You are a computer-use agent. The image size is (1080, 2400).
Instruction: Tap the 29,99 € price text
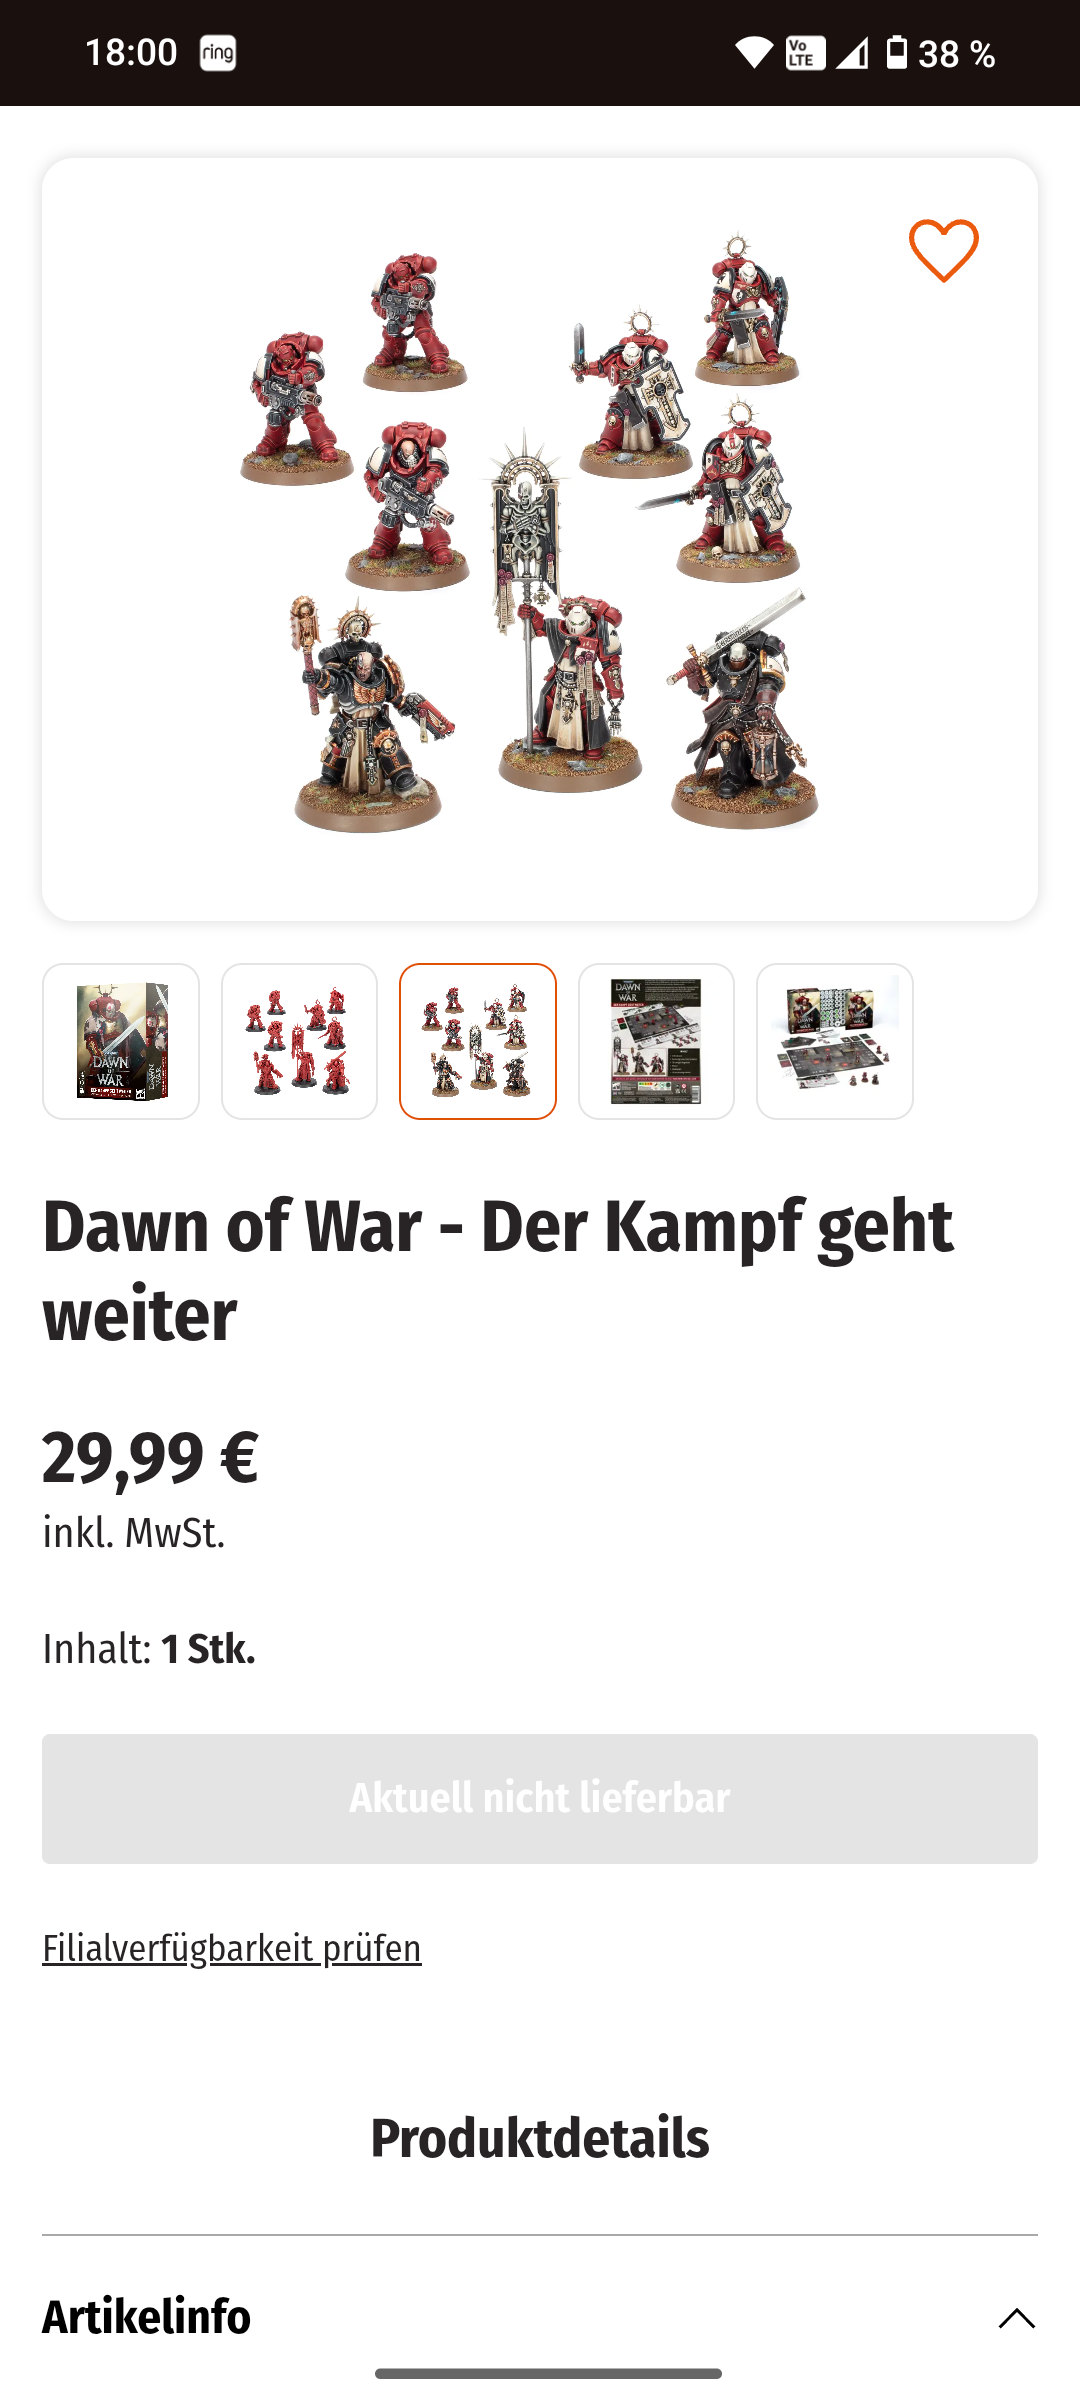point(150,1458)
